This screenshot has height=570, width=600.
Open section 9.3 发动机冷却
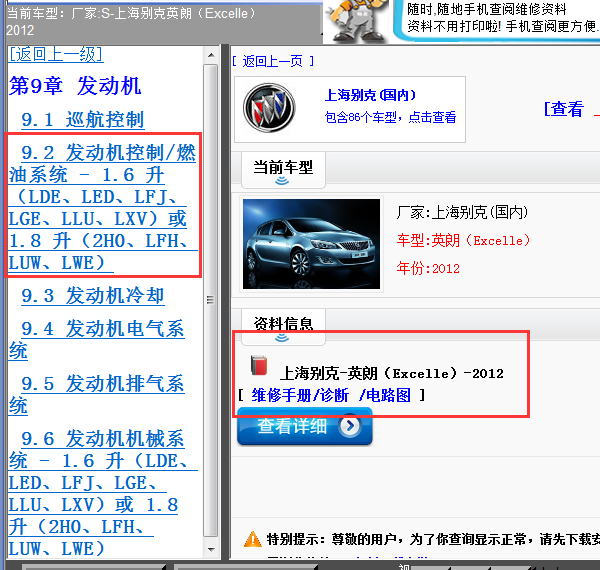(93, 296)
